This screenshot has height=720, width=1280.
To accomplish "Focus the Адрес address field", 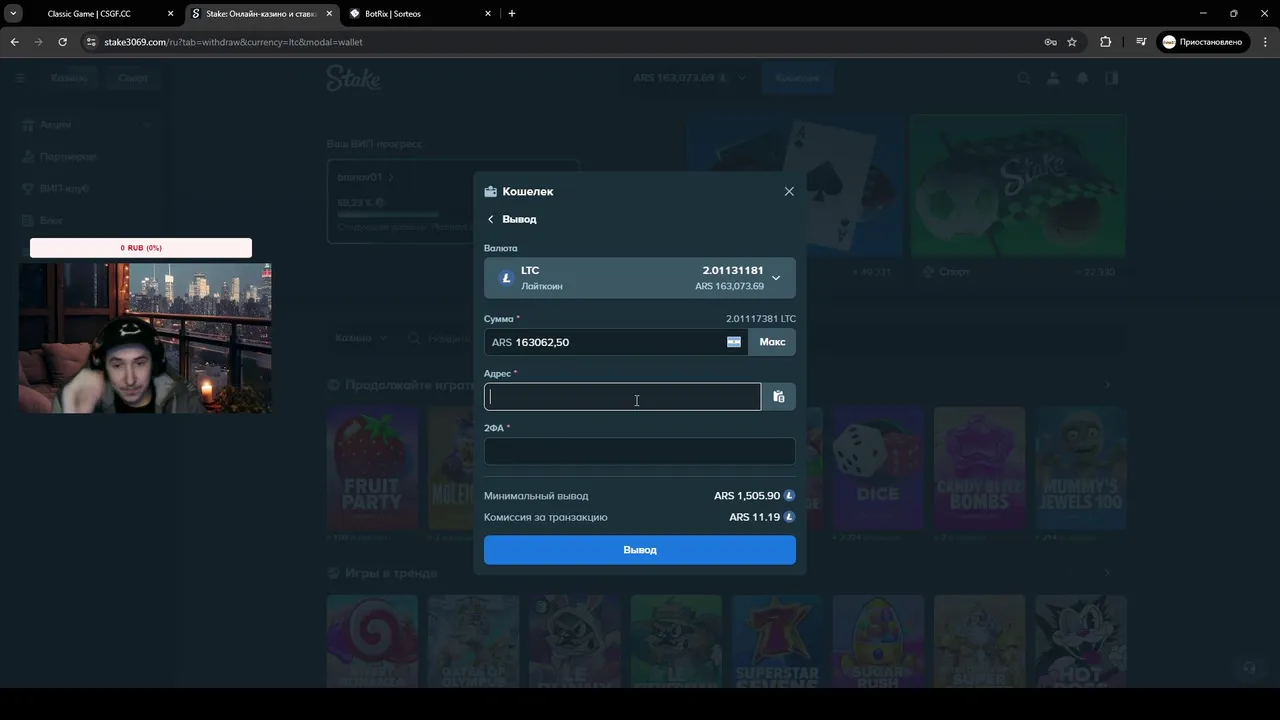I will tap(622, 397).
